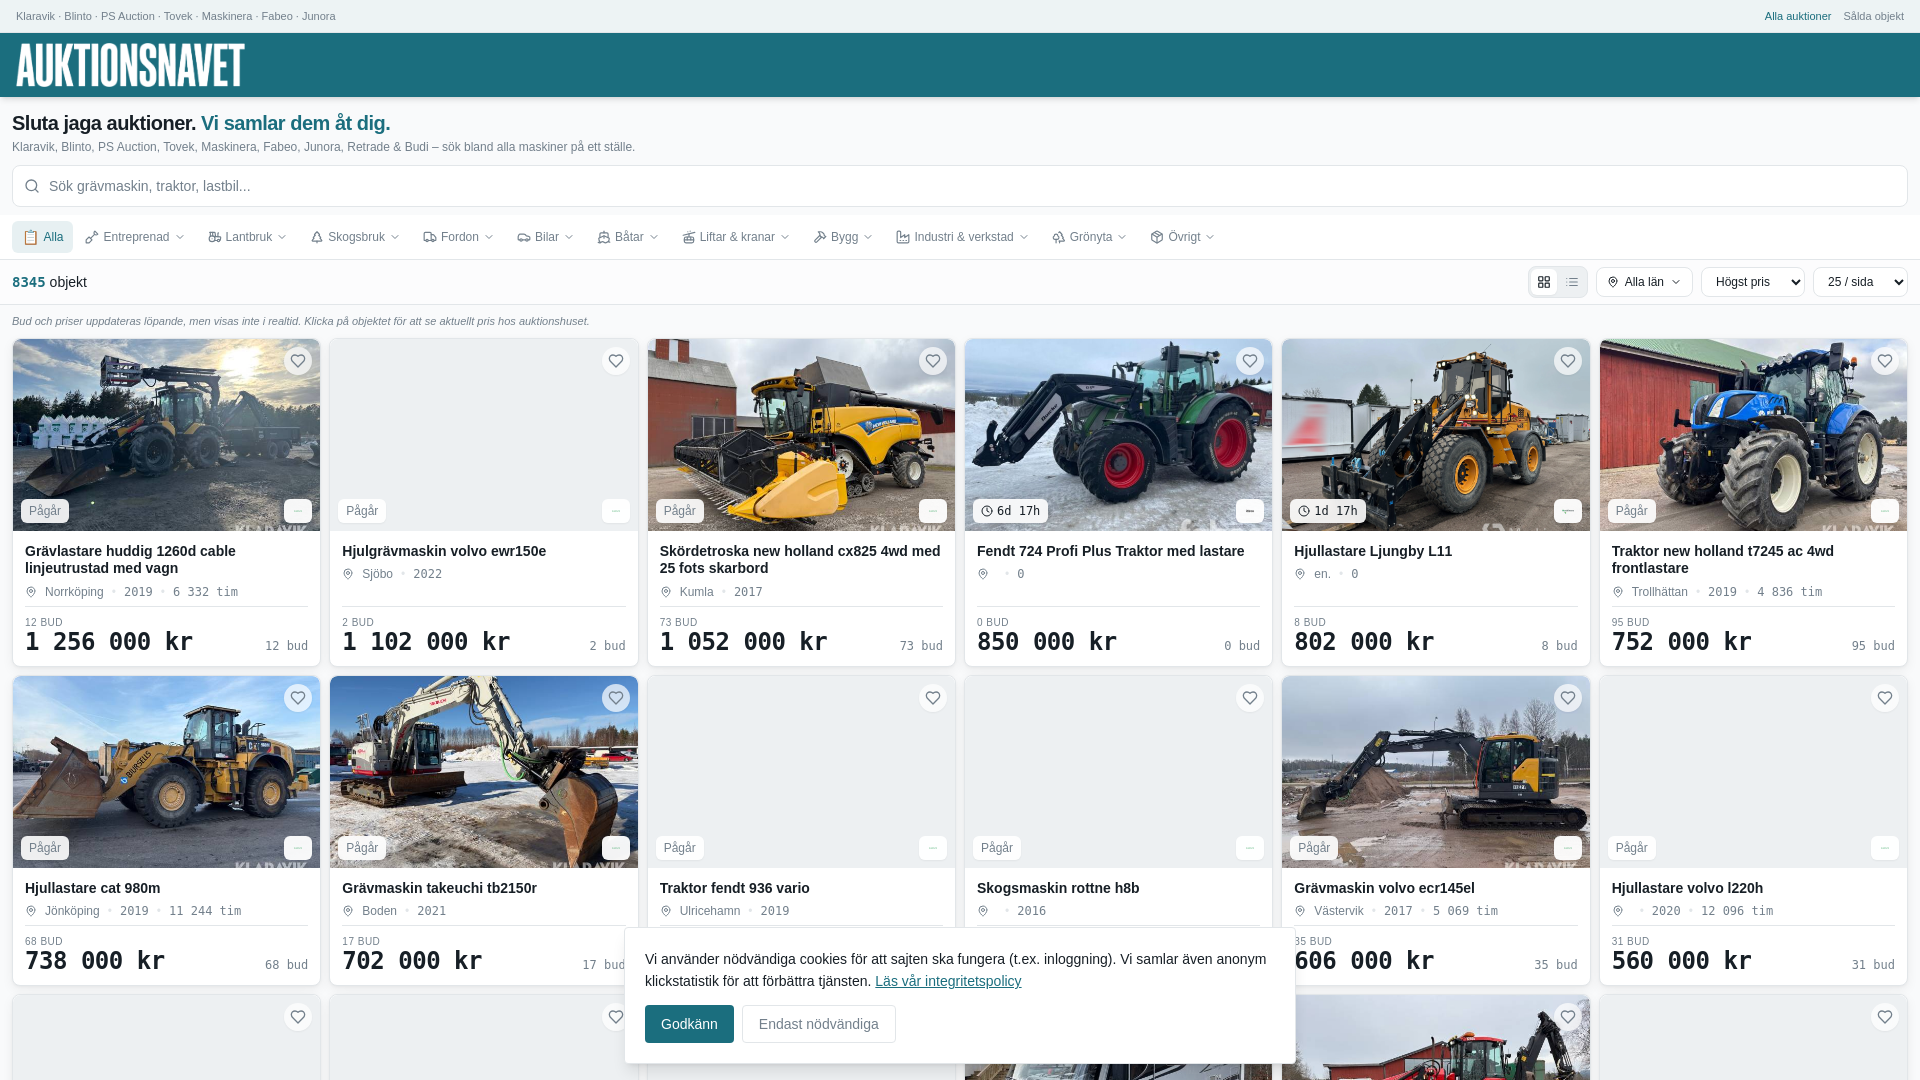Click the minus icon on Grävmaskin volvo ecr145el image

pos(1568,848)
